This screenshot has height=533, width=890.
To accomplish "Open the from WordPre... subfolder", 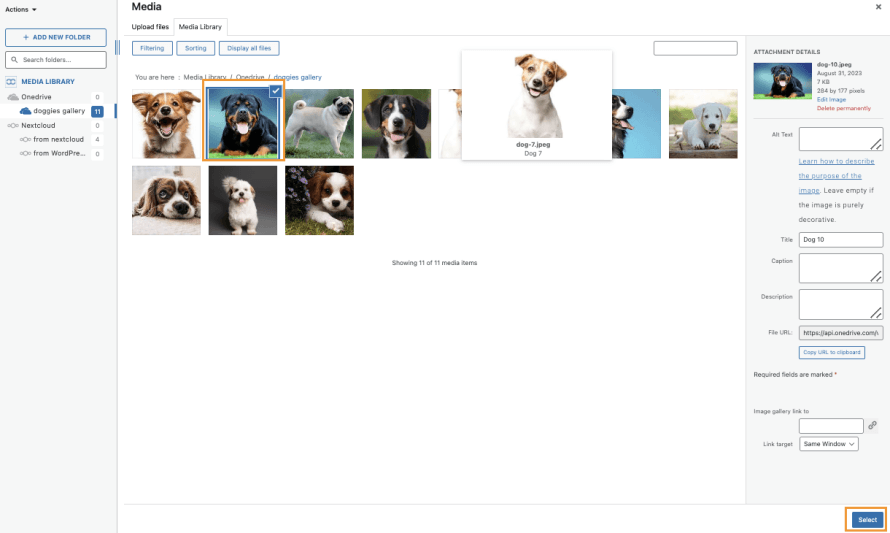I will point(59,153).
